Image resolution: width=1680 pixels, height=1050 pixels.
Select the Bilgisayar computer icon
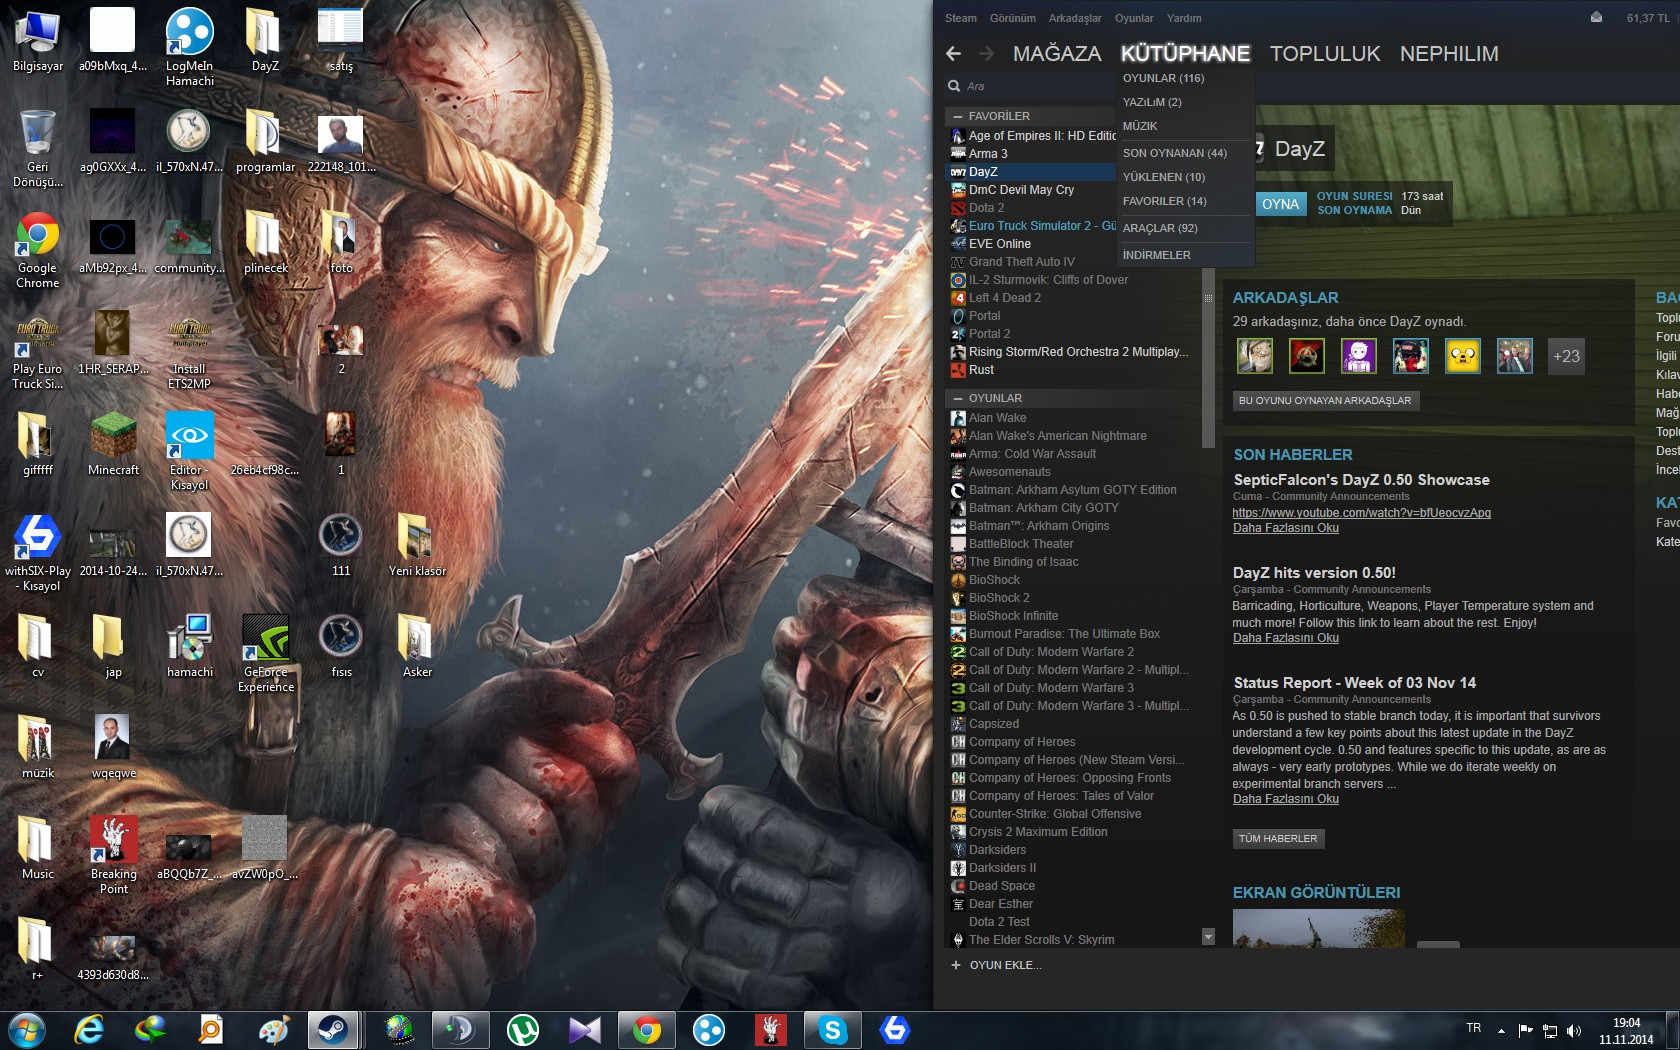(38, 40)
